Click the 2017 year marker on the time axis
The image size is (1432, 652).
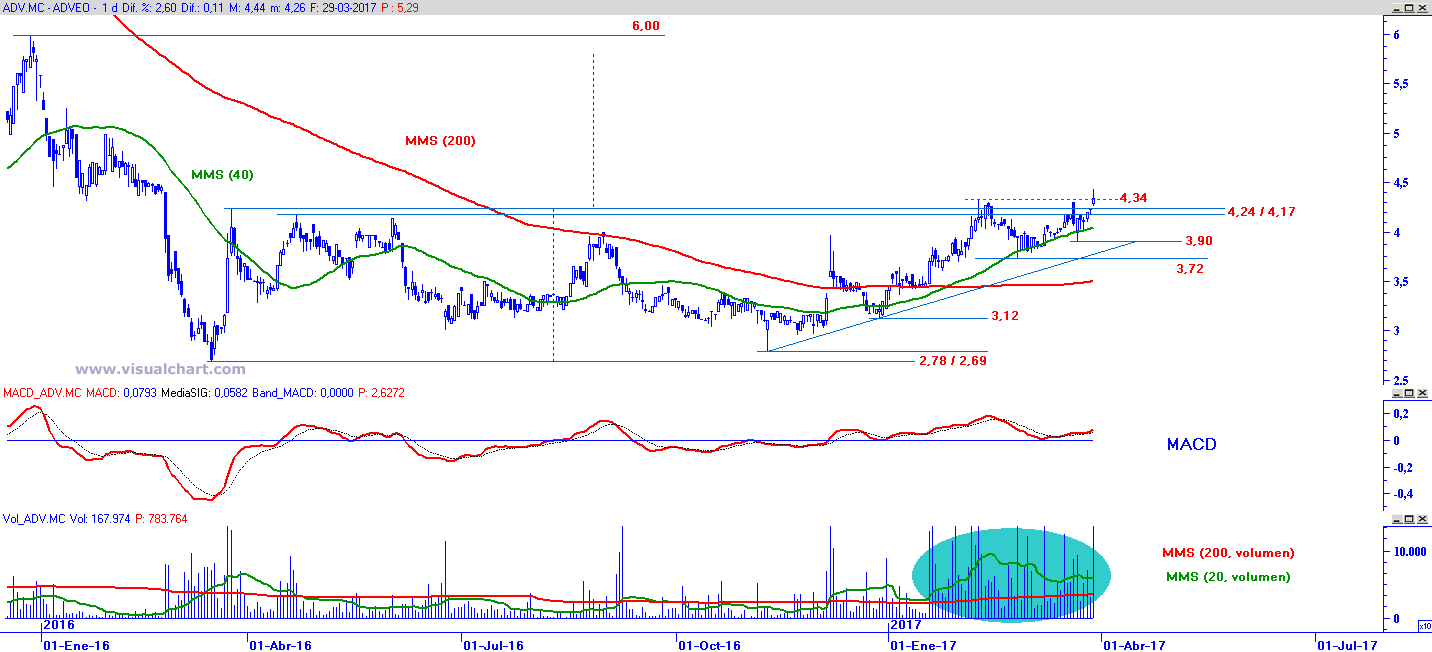906,624
